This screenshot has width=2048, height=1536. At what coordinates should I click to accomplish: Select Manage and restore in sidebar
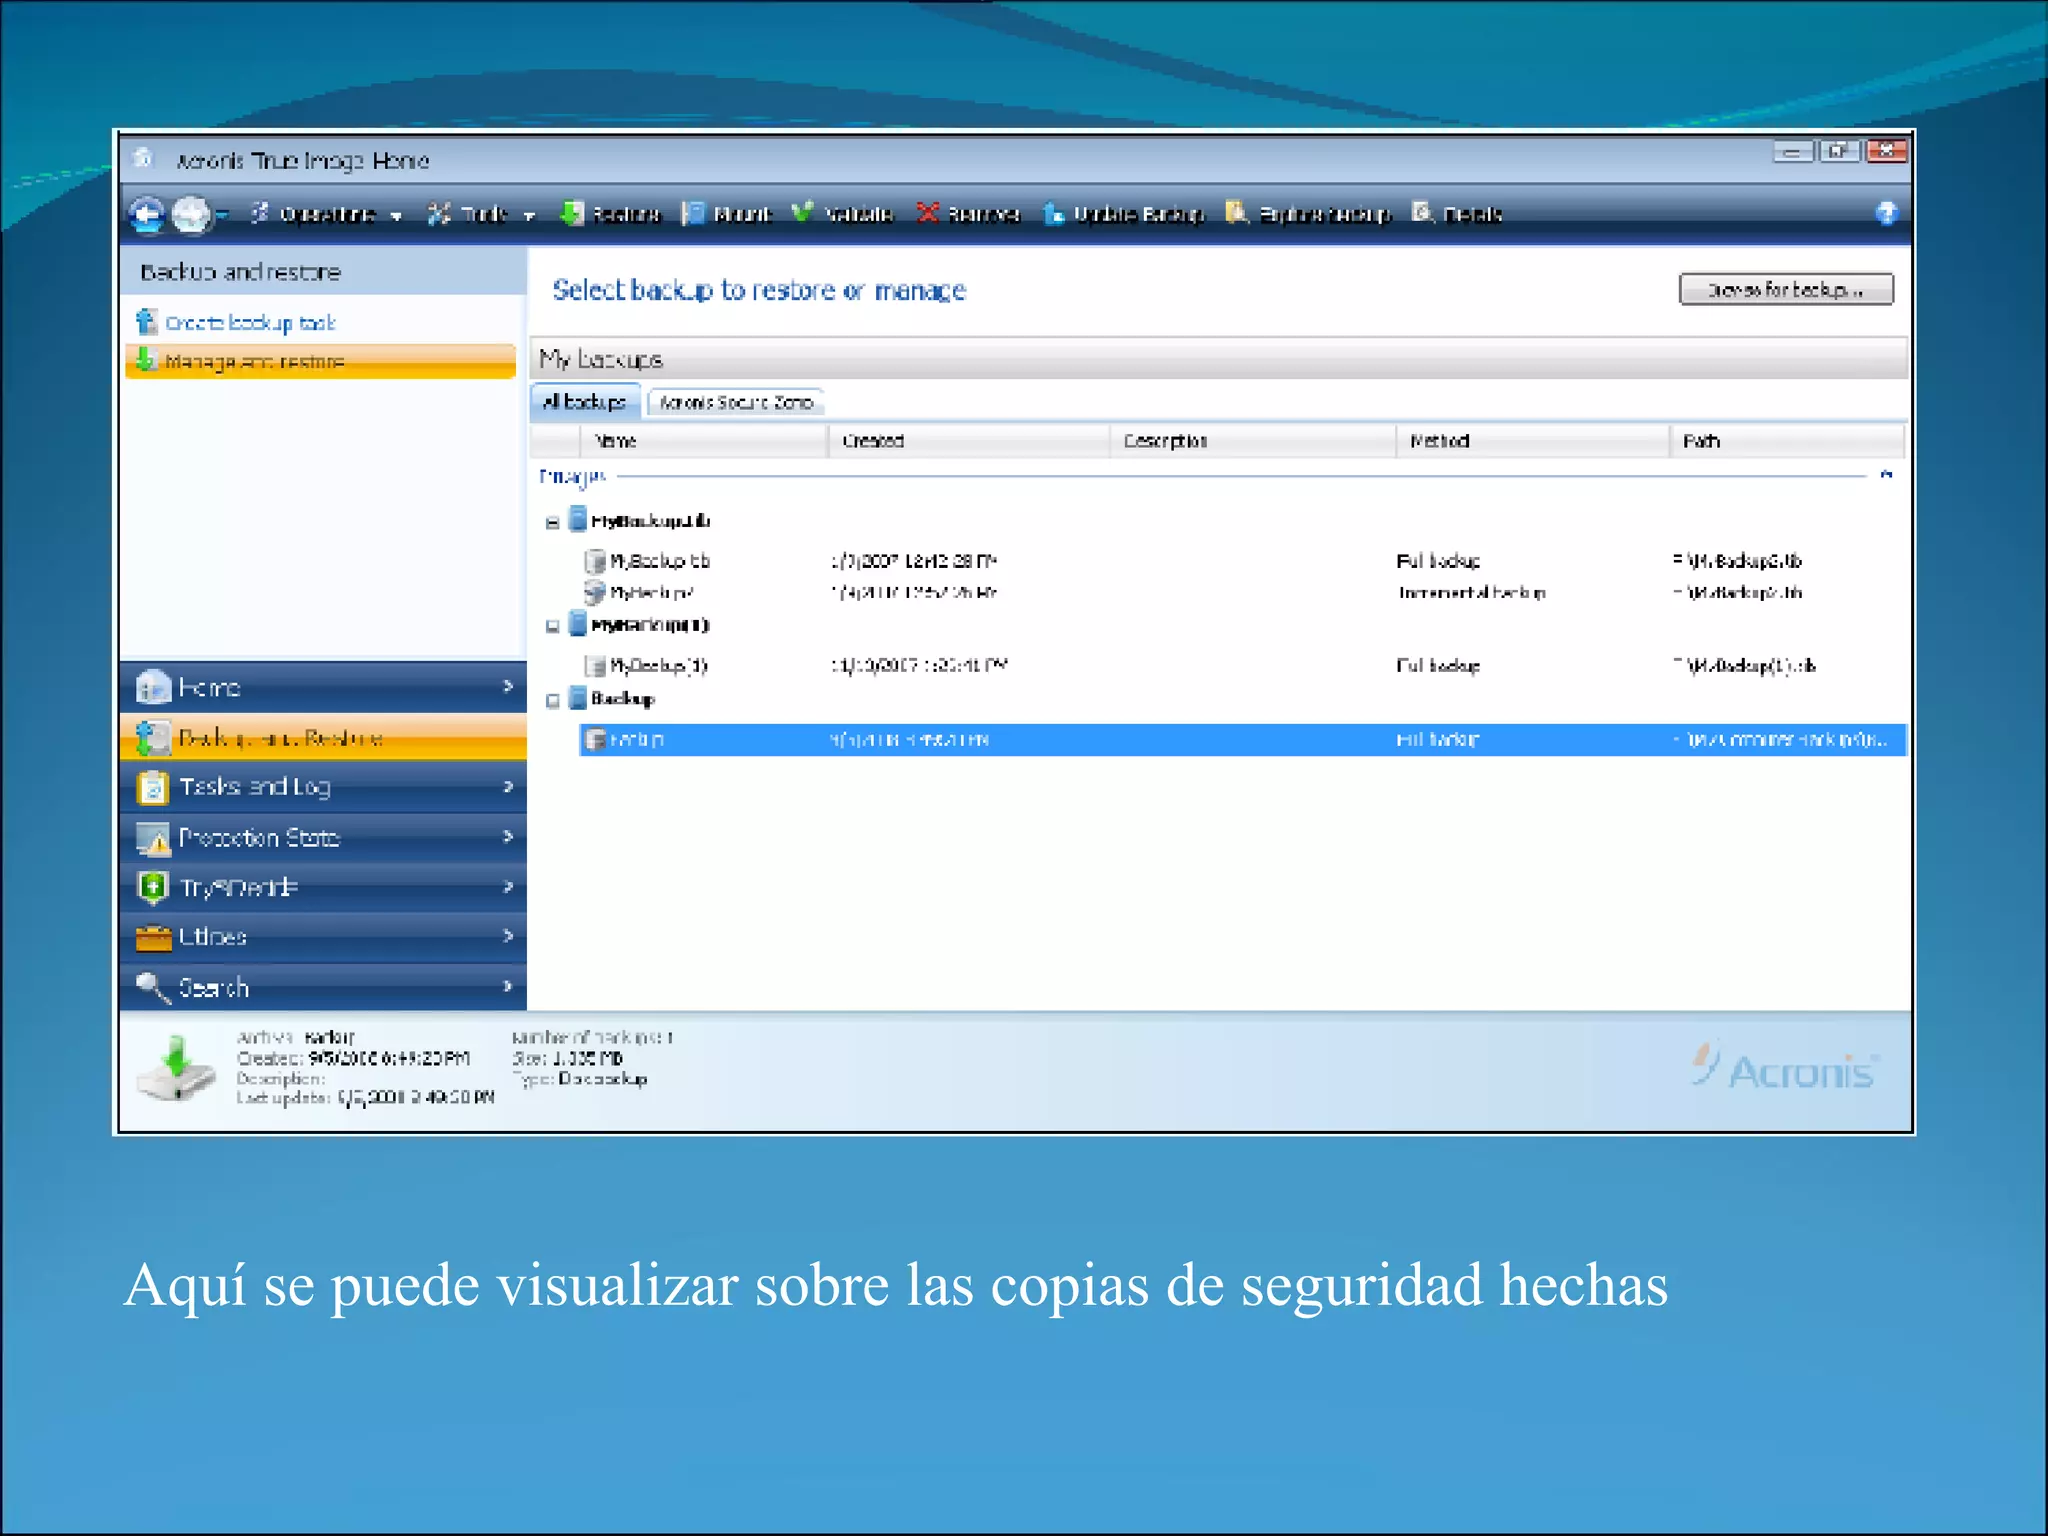[x=321, y=361]
